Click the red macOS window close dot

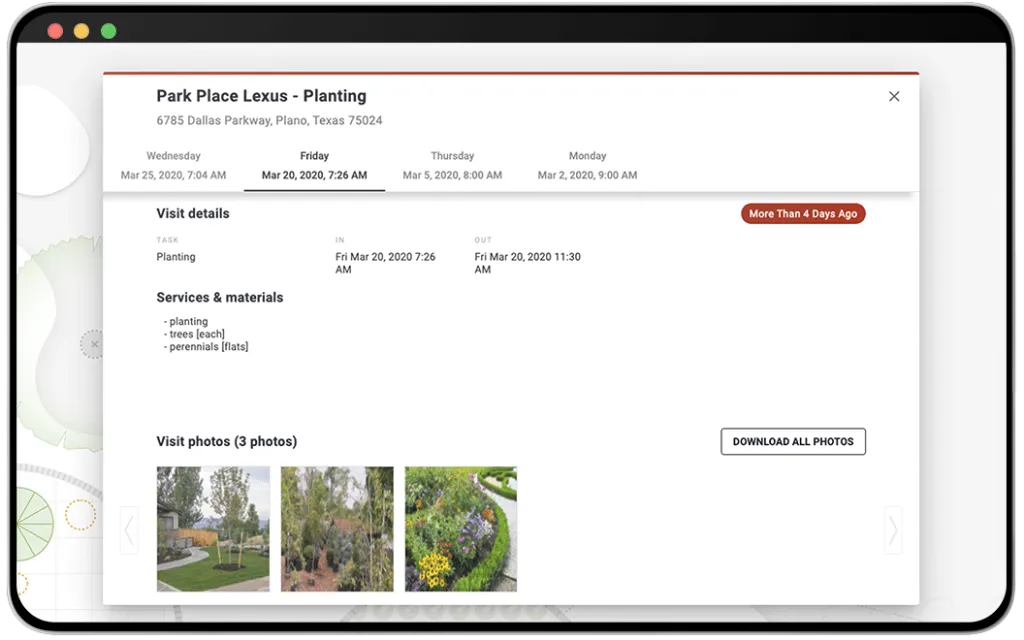click(x=56, y=31)
